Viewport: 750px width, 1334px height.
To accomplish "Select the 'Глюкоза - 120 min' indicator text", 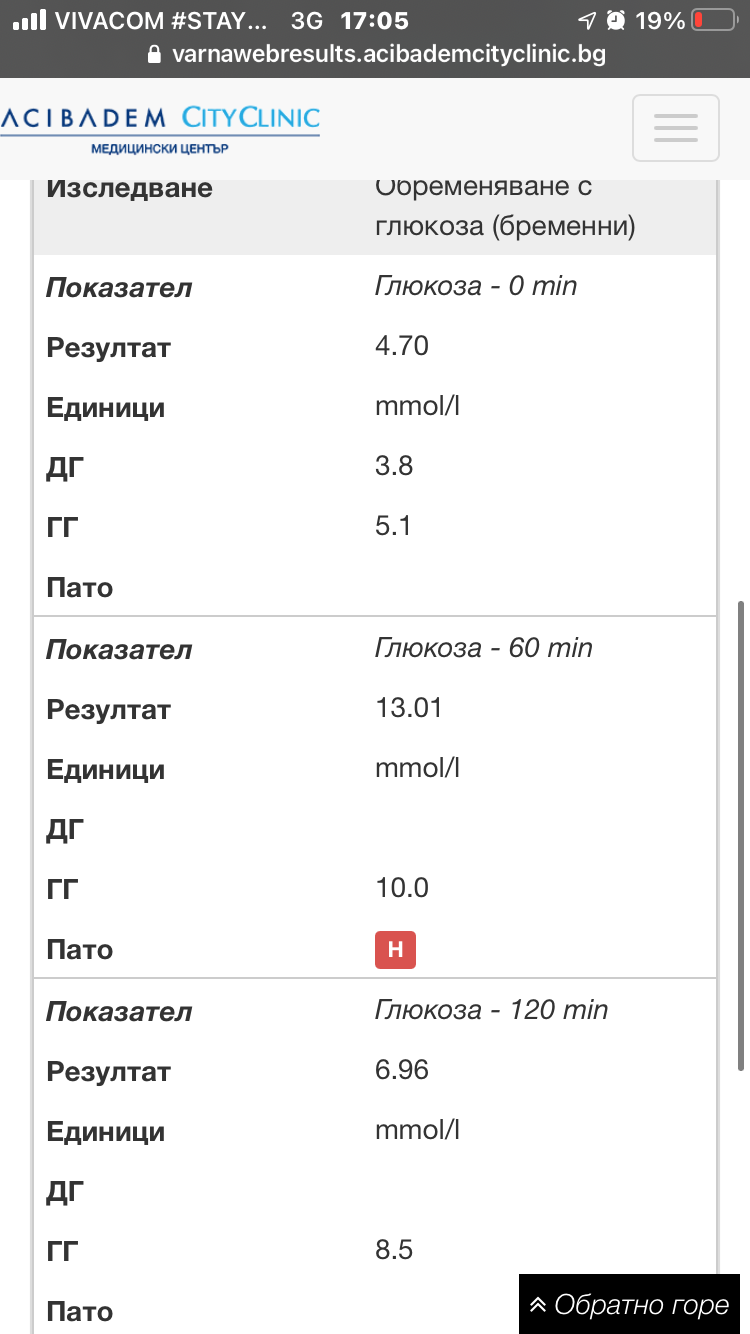I will point(491,1010).
